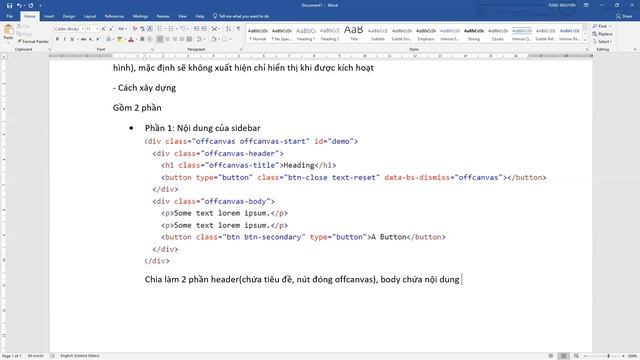Apply the Heading 1 style
The height and width of the screenshot is (360, 640).
pos(306,34)
